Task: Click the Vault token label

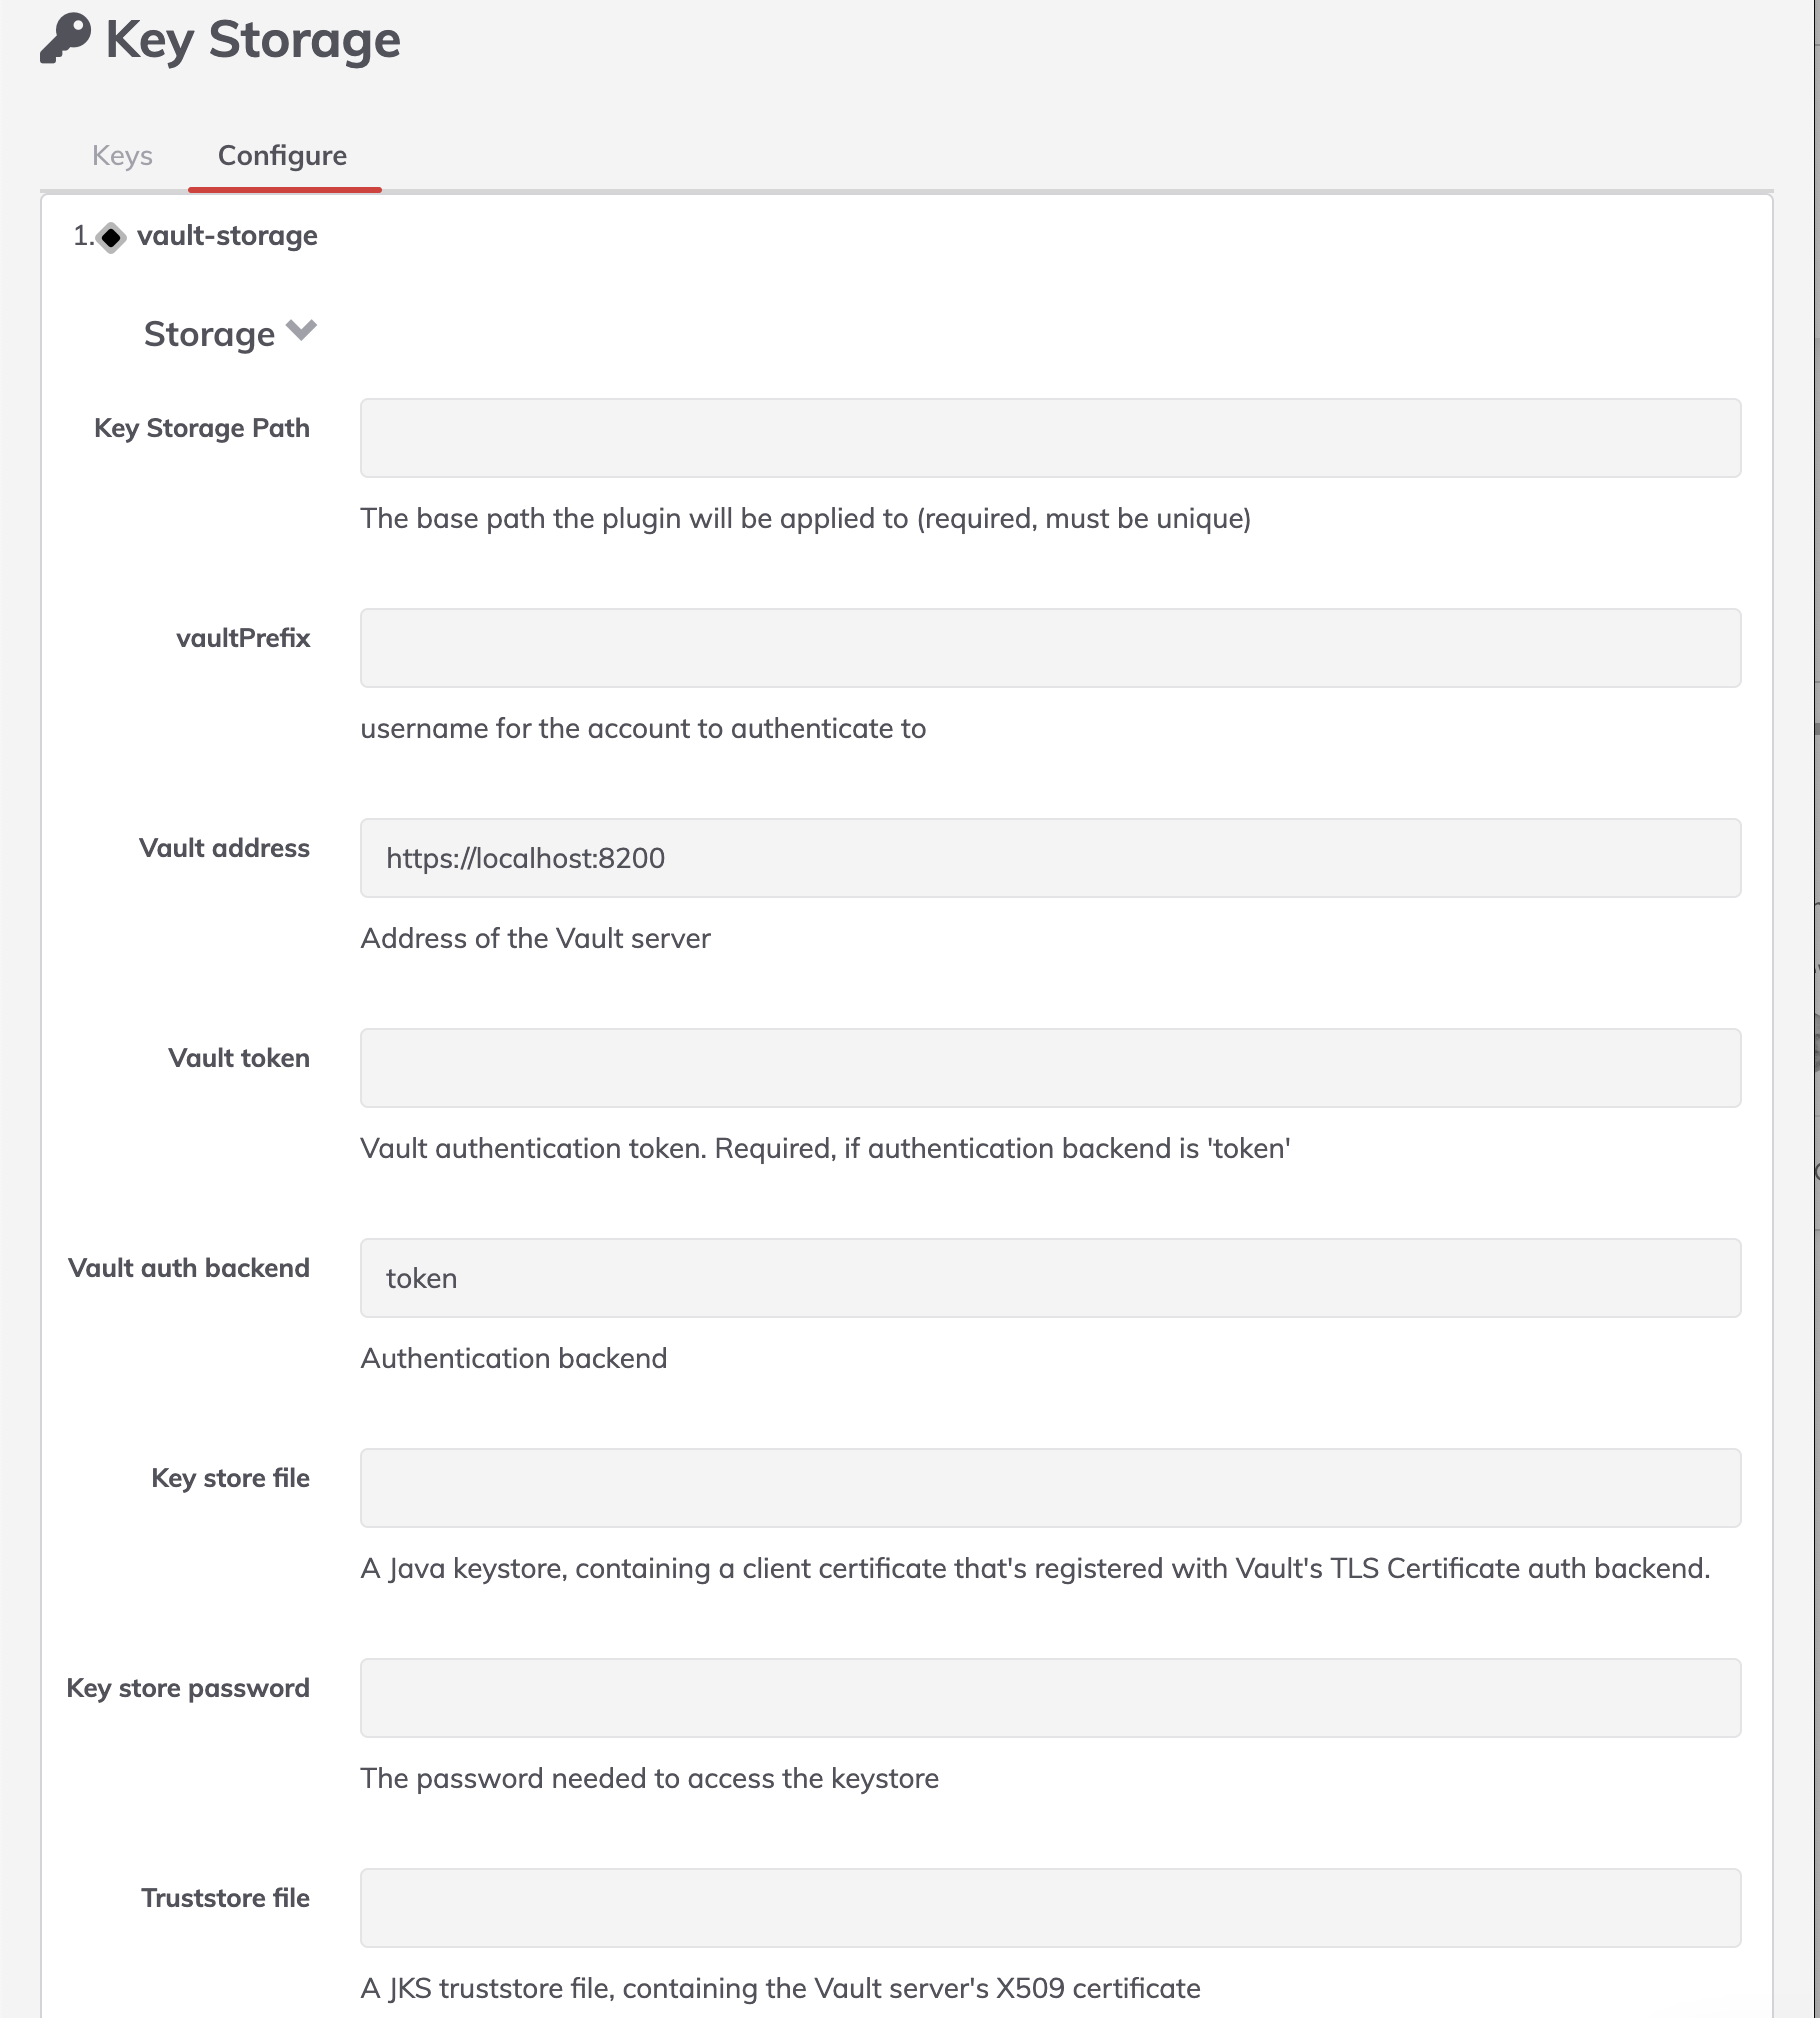Action: pos(239,1058)
